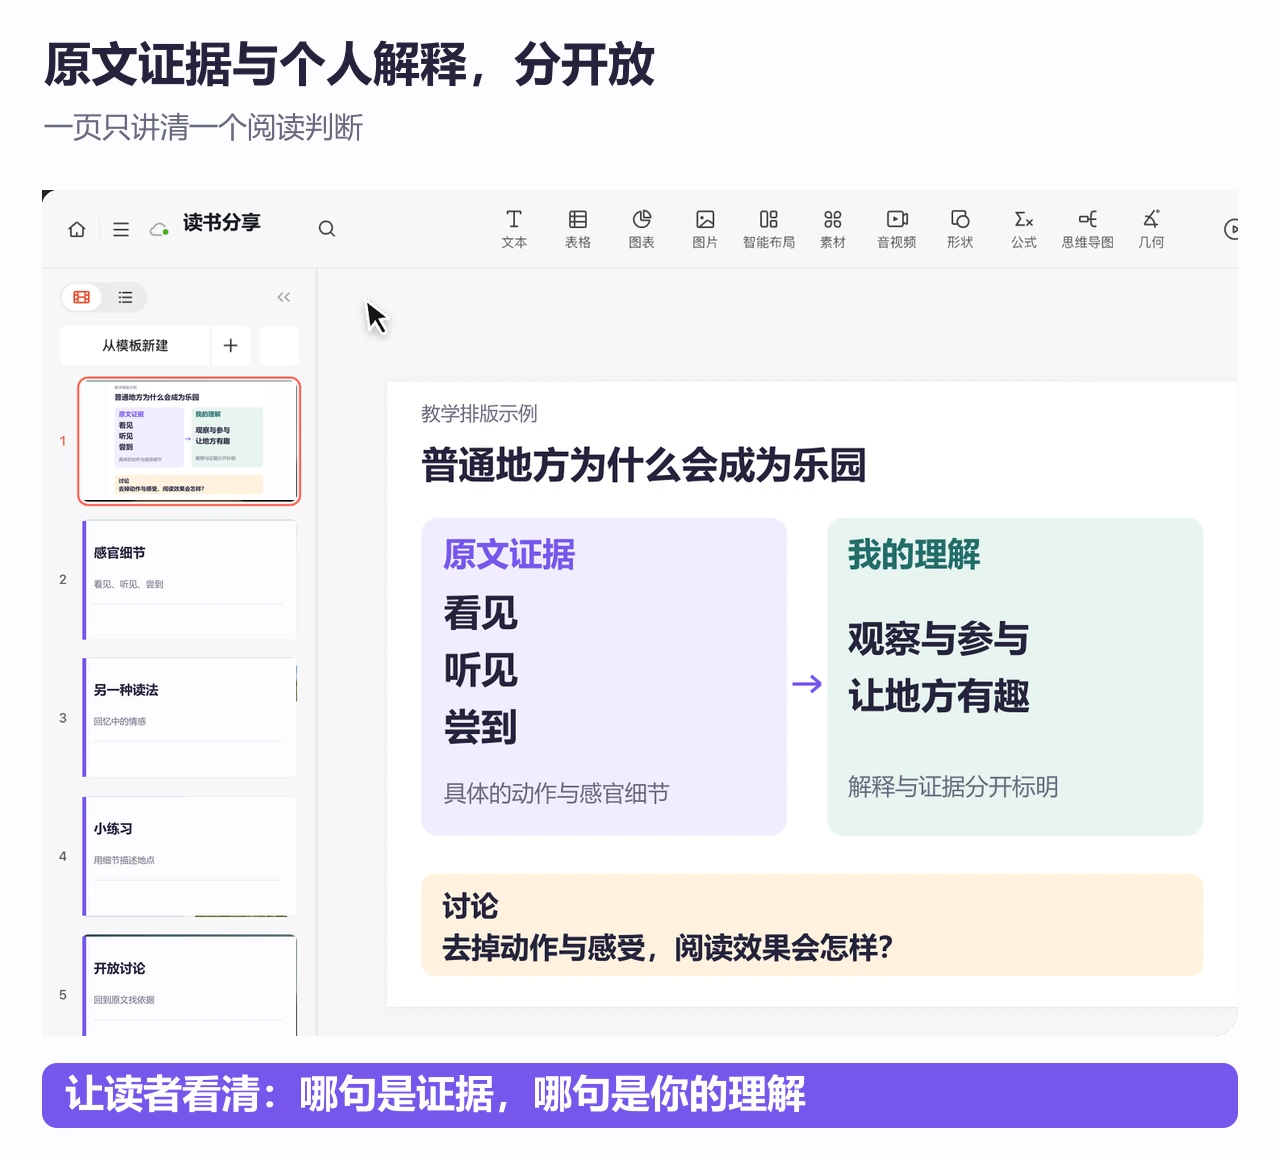Insert an image with 图片
1280x1160 pixels.
tap(705, 229)
